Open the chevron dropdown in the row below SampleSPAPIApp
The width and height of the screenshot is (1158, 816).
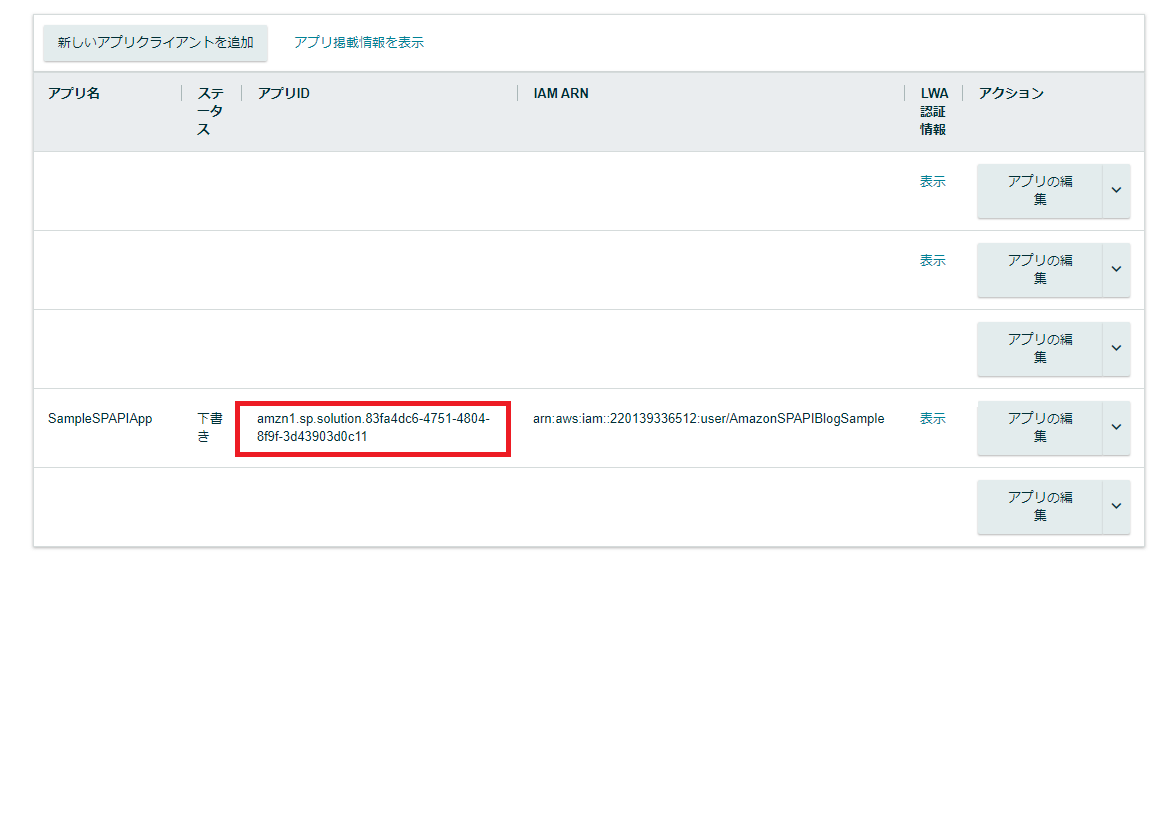pos(1116,507)
